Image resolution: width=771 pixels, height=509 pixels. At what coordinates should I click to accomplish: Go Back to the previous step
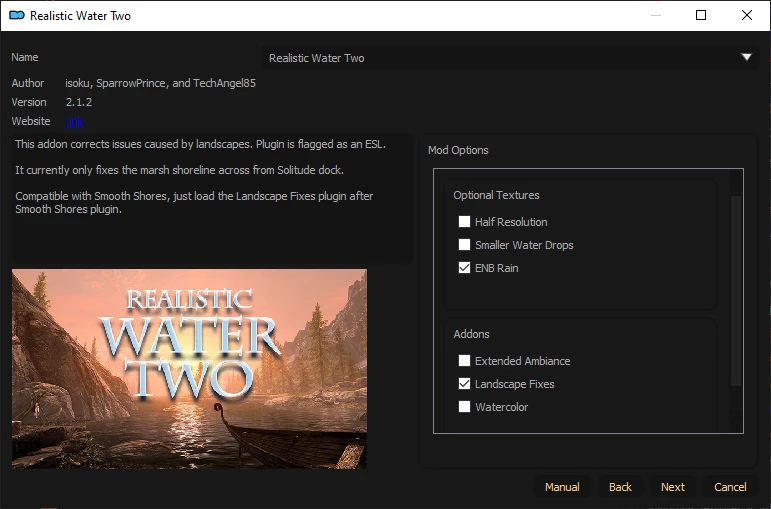620,487
